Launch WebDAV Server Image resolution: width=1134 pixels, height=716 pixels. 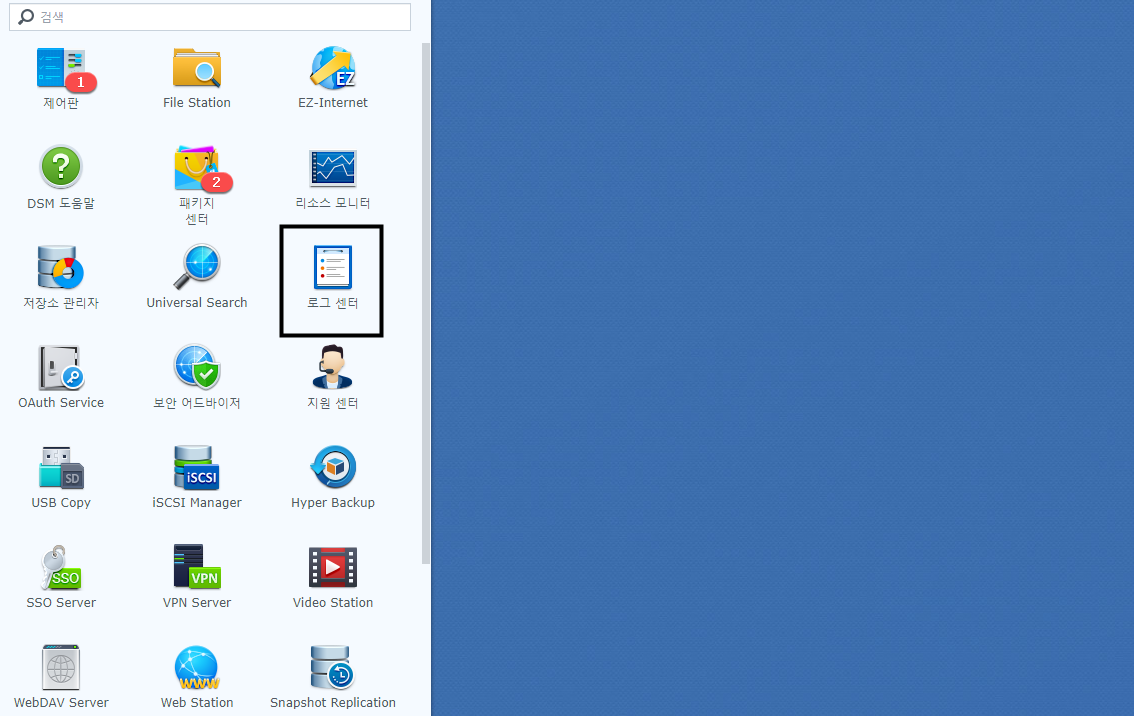pyautogui.click(x=61, y=667)
